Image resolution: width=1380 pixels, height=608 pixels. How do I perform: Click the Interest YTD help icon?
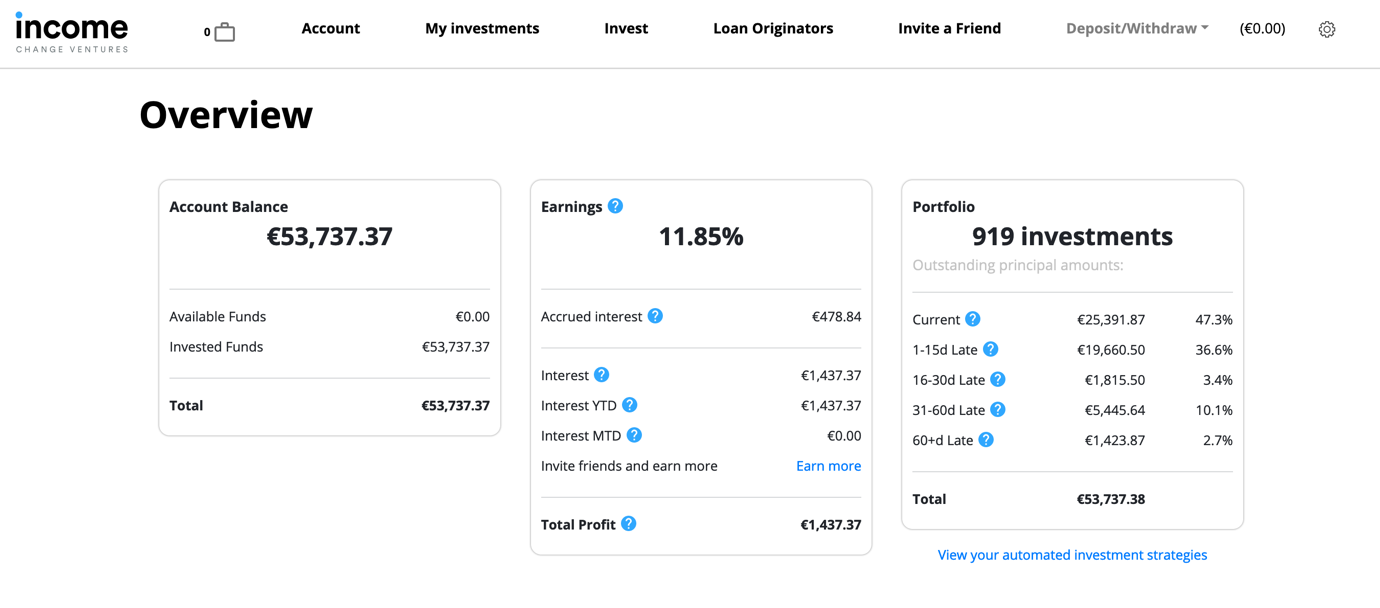coord(629,405)
